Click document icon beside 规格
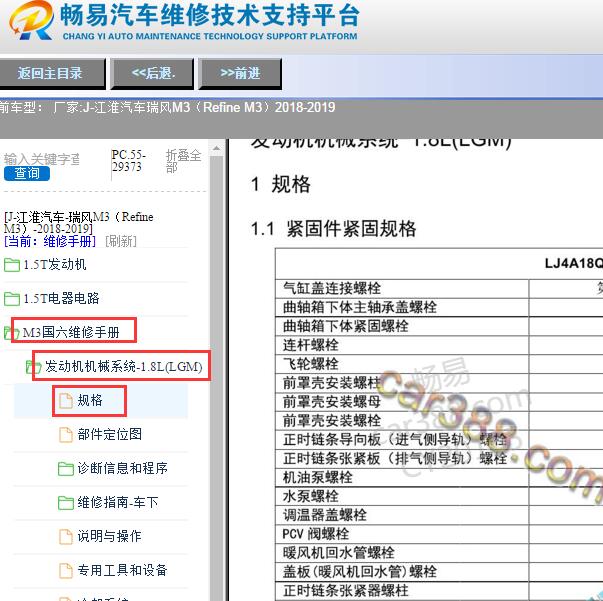Viewport: 603px width, 601px height. click(65, 401)
